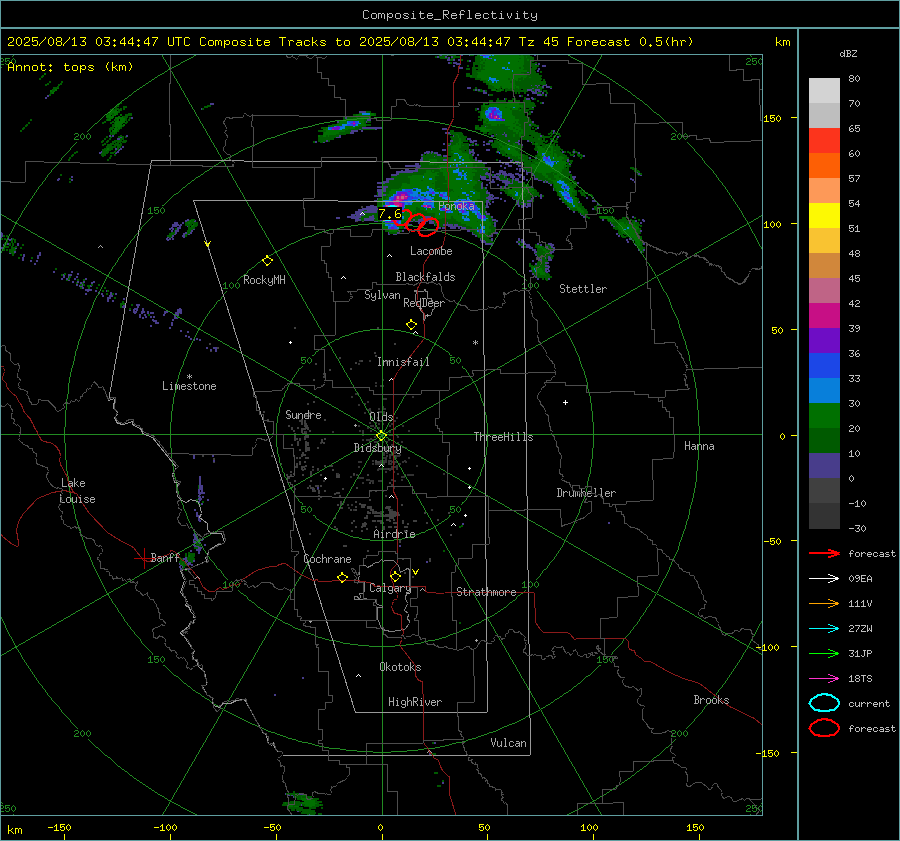Viewport: 900px width, 841px height.
Task: Click the Hanna label
Action: pos(699,446)
